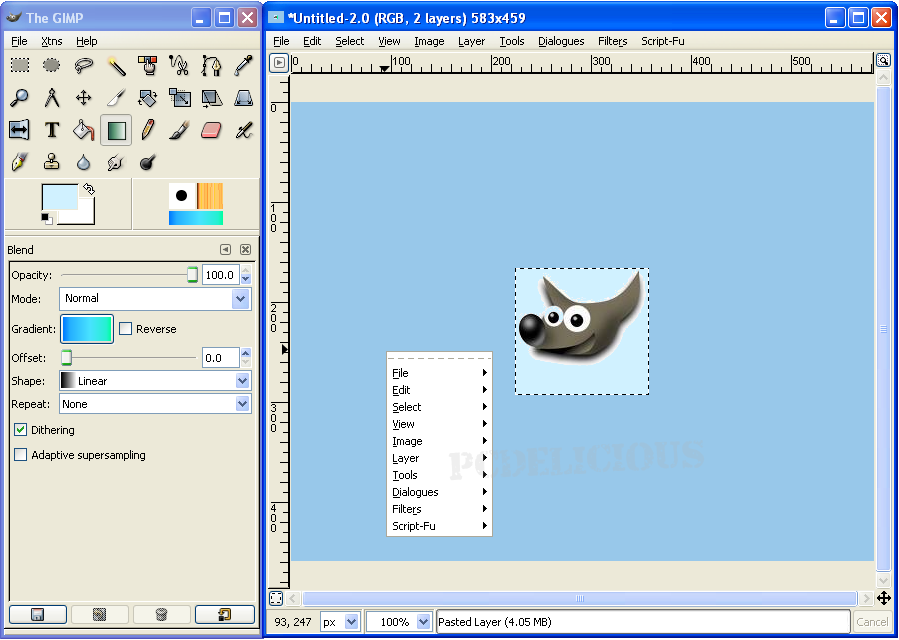Select the Paintbrush tool
The width and height of the screenshot is (899, 640).
[x=179, y=130]
